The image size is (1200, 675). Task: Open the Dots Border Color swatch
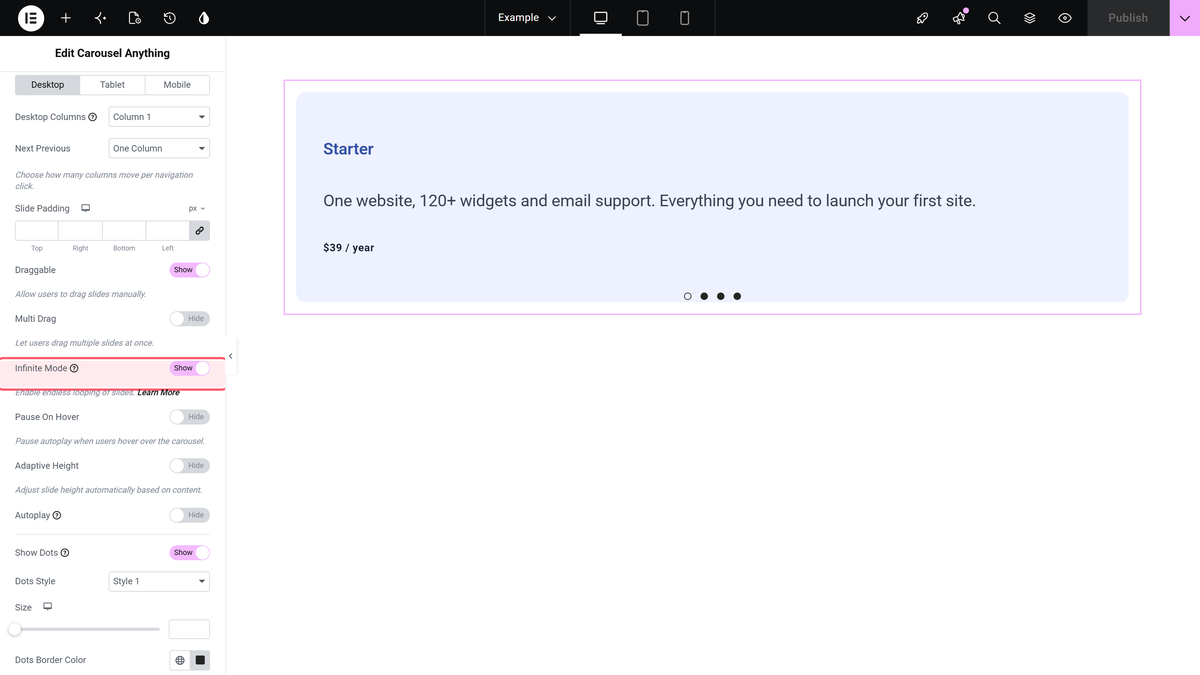tap(200, 660)
